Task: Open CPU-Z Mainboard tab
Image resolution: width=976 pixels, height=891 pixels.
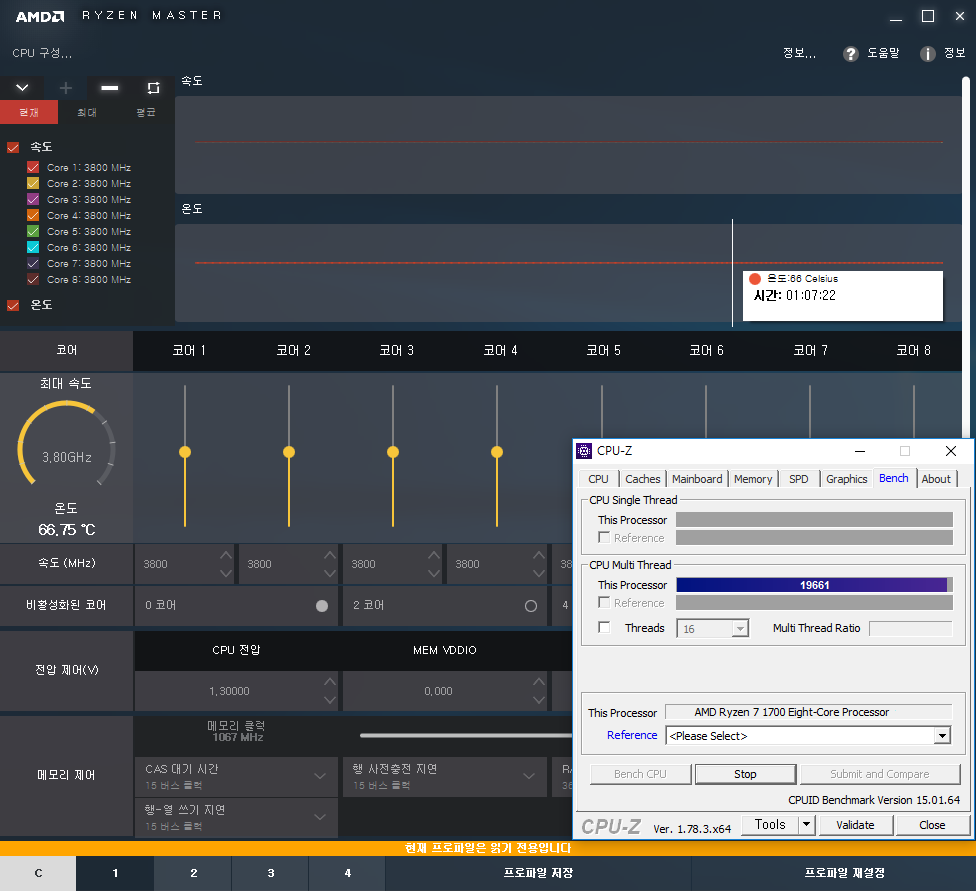Action: (x=697, y=479)
